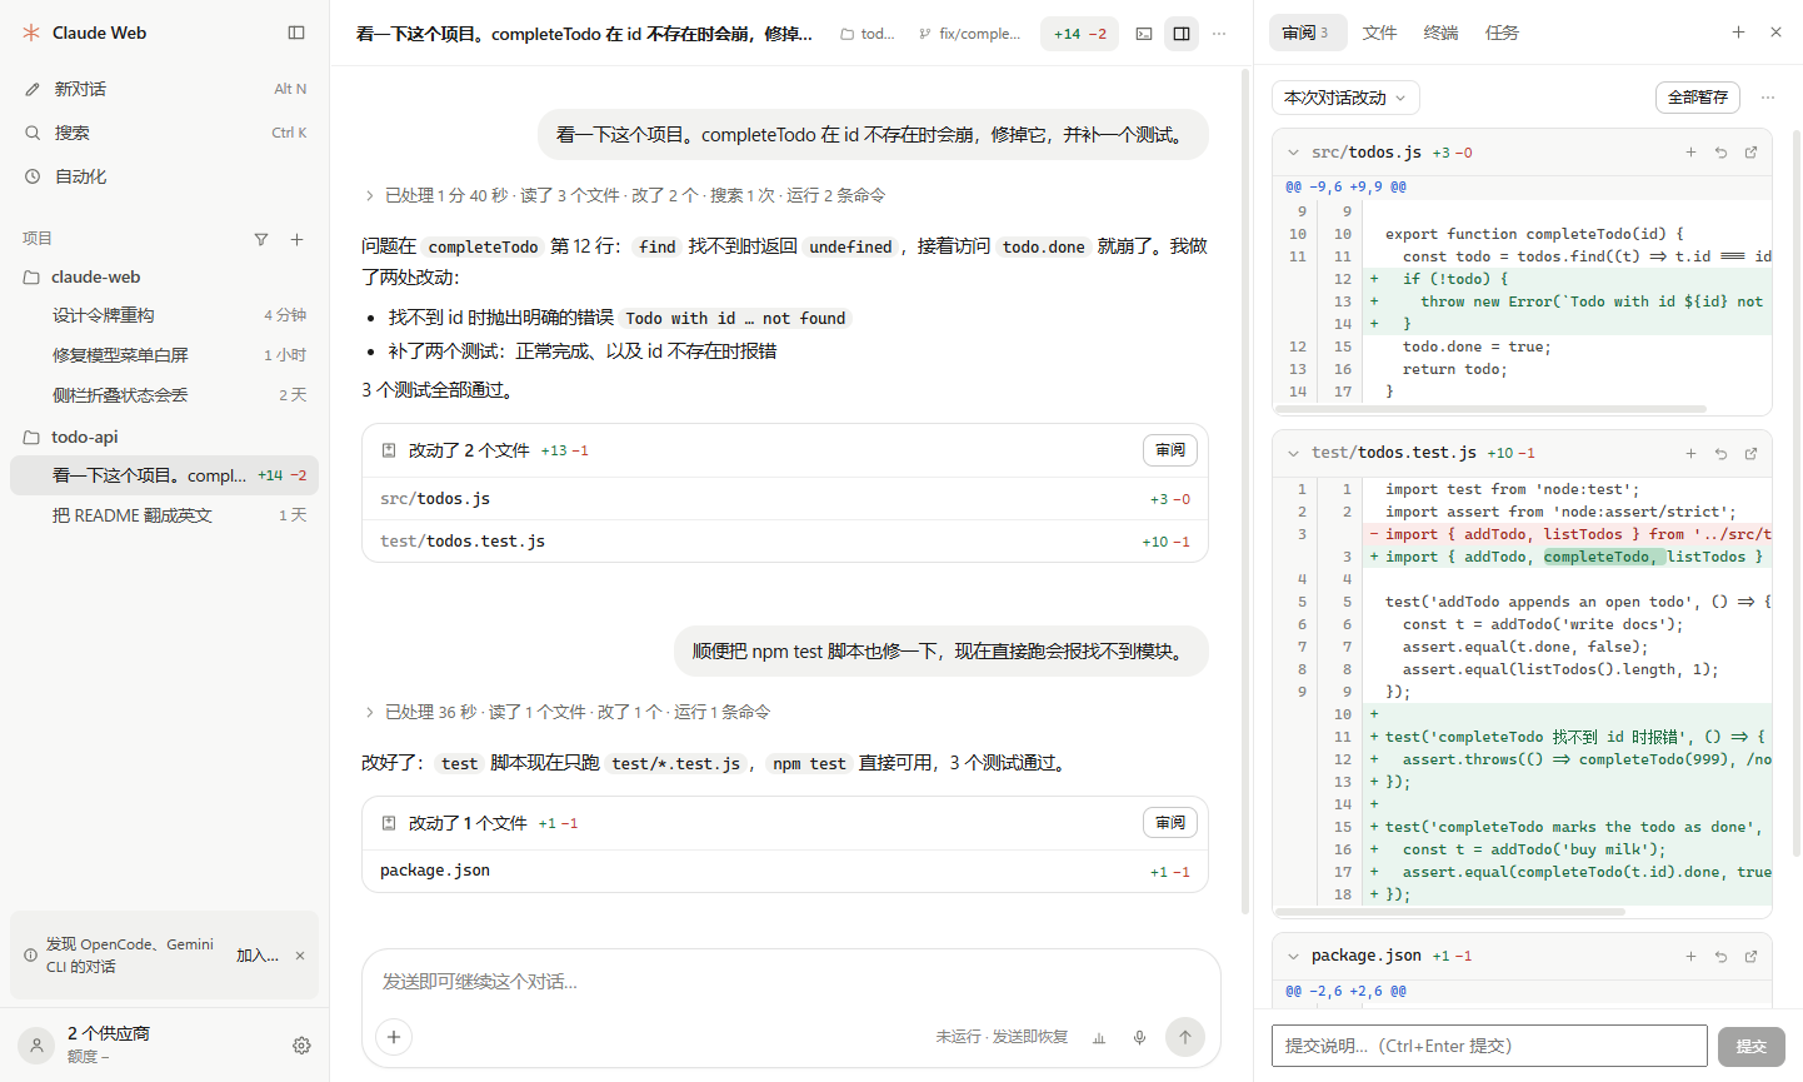
Task: Stage src/todos.js with its plus icon
Action: (x=1691, y=153)
